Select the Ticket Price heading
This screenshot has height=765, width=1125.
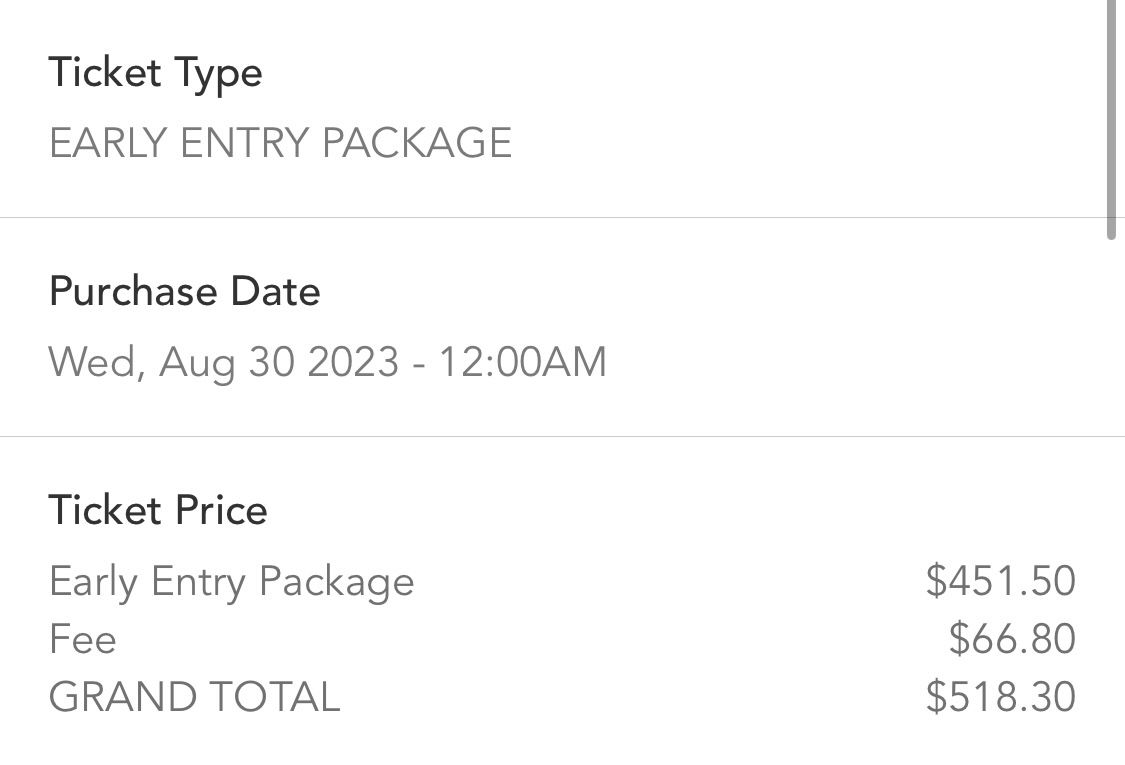coord(158,510)
